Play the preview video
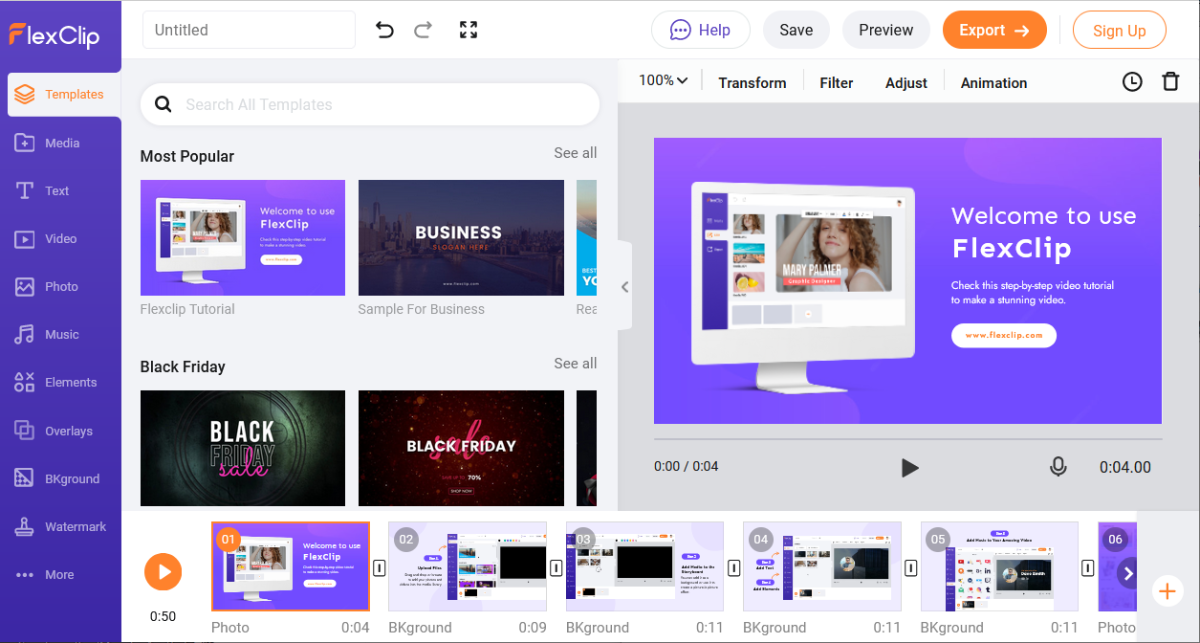Viewport: 1200px width, 643px height. point(909,467)
